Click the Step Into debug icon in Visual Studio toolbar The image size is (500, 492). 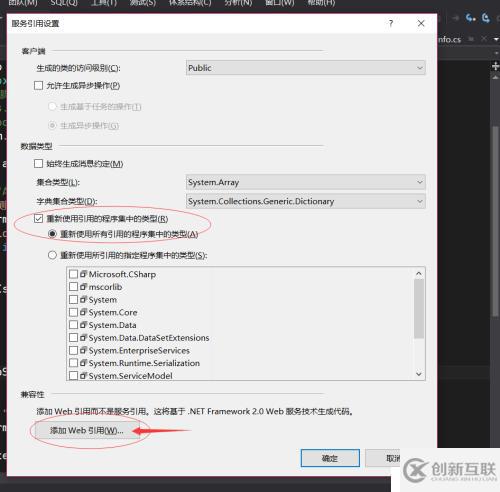[x=470, y=18]
